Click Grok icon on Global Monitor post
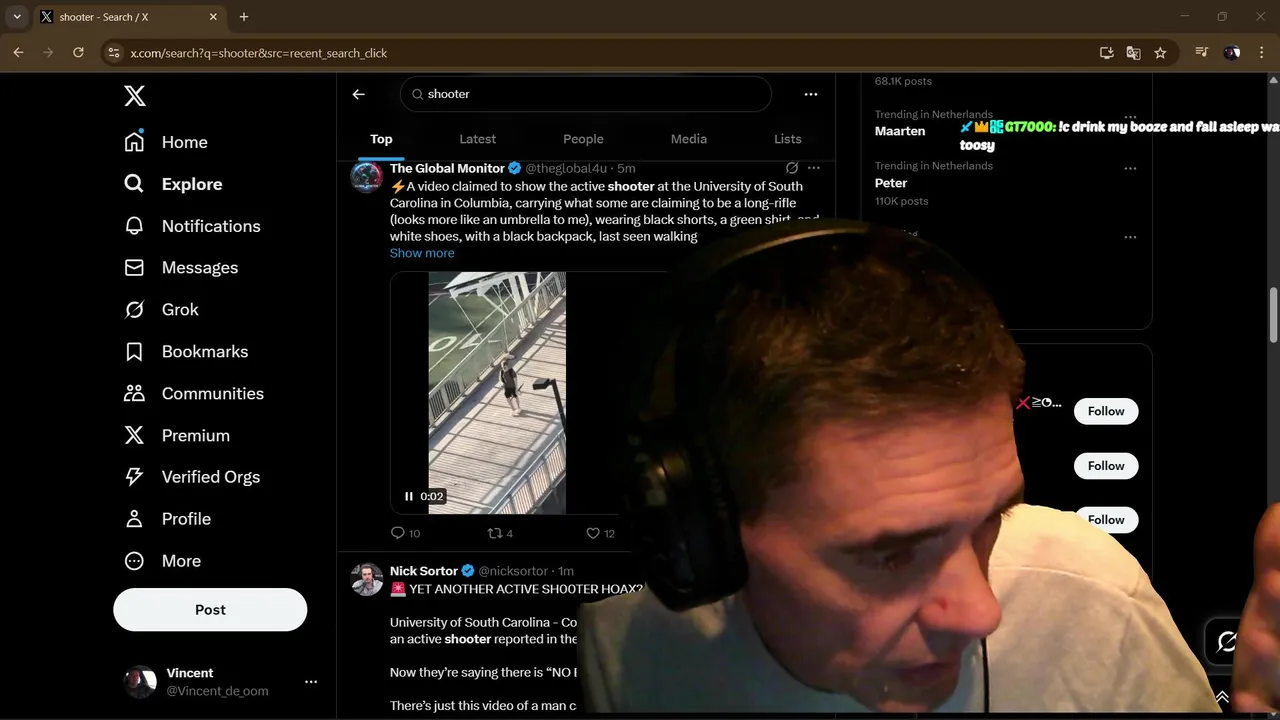This screenshot has width=1280, height=720. [x=792, y=168]
